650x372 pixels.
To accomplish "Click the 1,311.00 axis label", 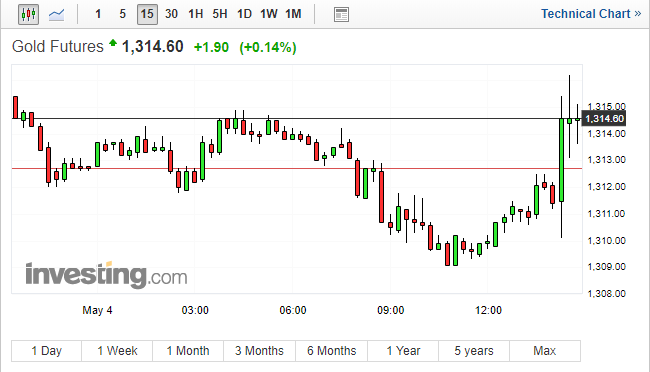I will pos(606,214).
